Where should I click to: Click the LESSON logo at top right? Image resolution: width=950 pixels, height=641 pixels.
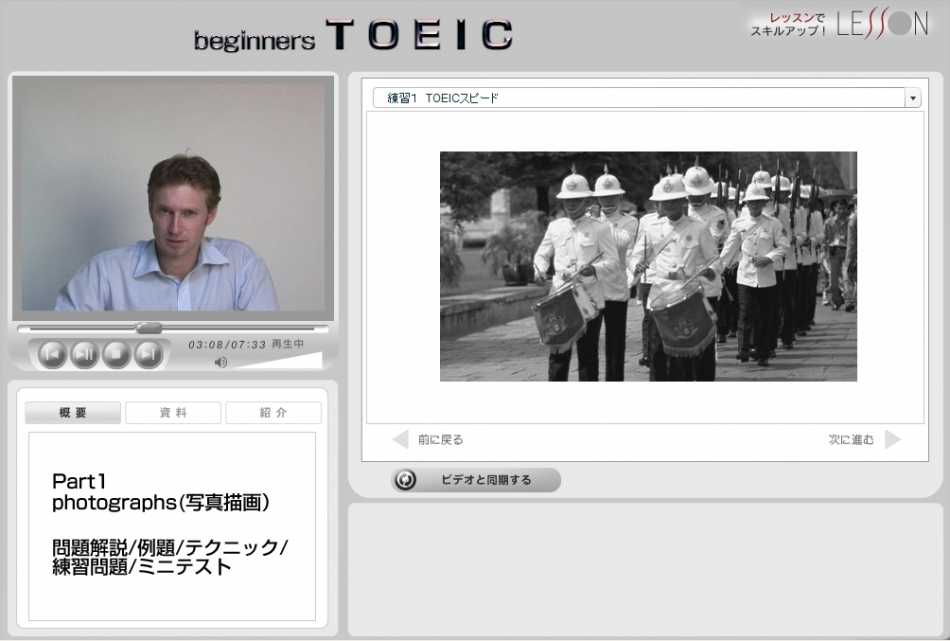pyautogui.click(x=882, y=24)
